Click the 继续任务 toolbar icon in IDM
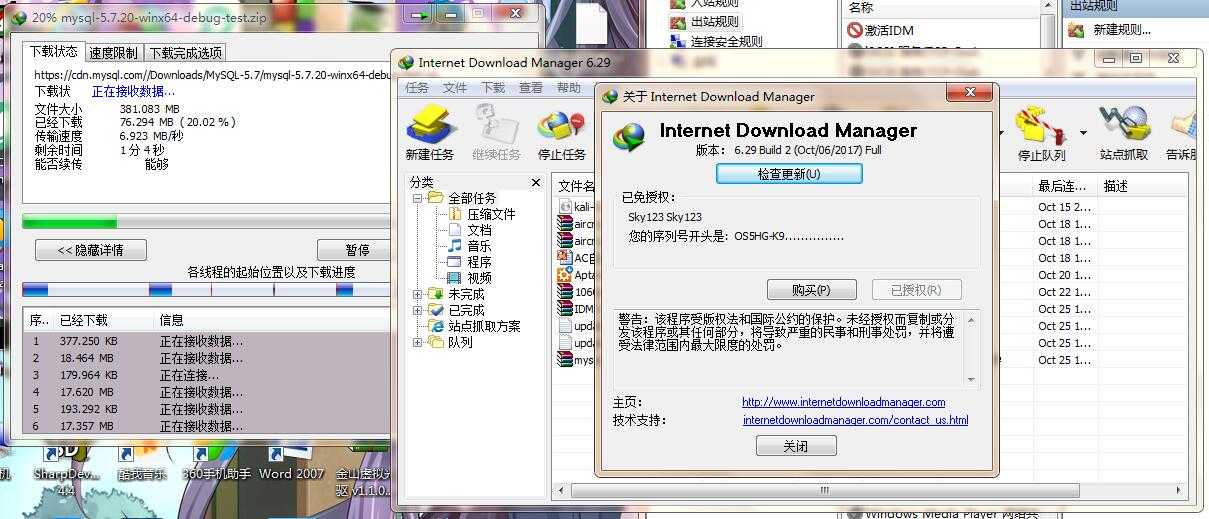1209x519 pixels. click(x=496, y=133)
